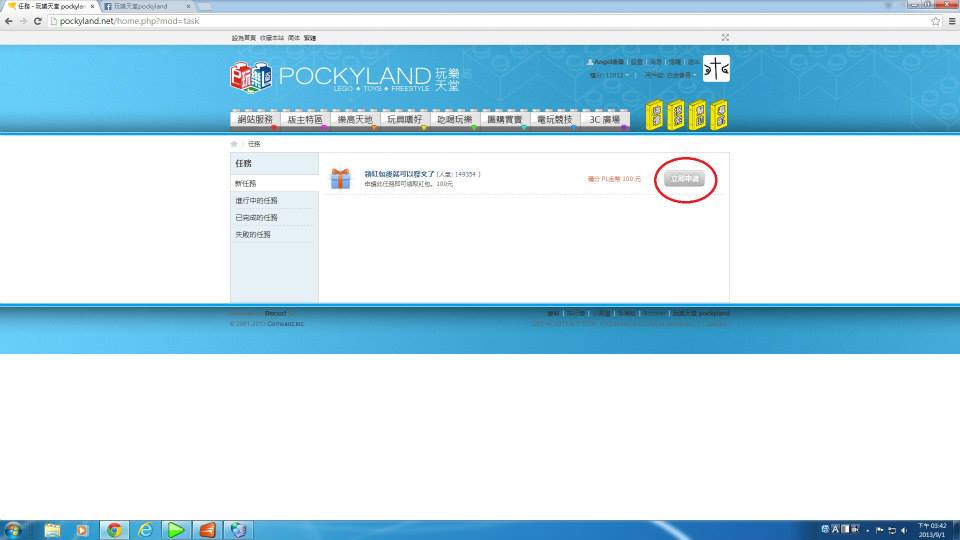Viewport: 960px width, 540px height.
Task: Select 已完成的任務 in the sidebar
Action: 257,218
